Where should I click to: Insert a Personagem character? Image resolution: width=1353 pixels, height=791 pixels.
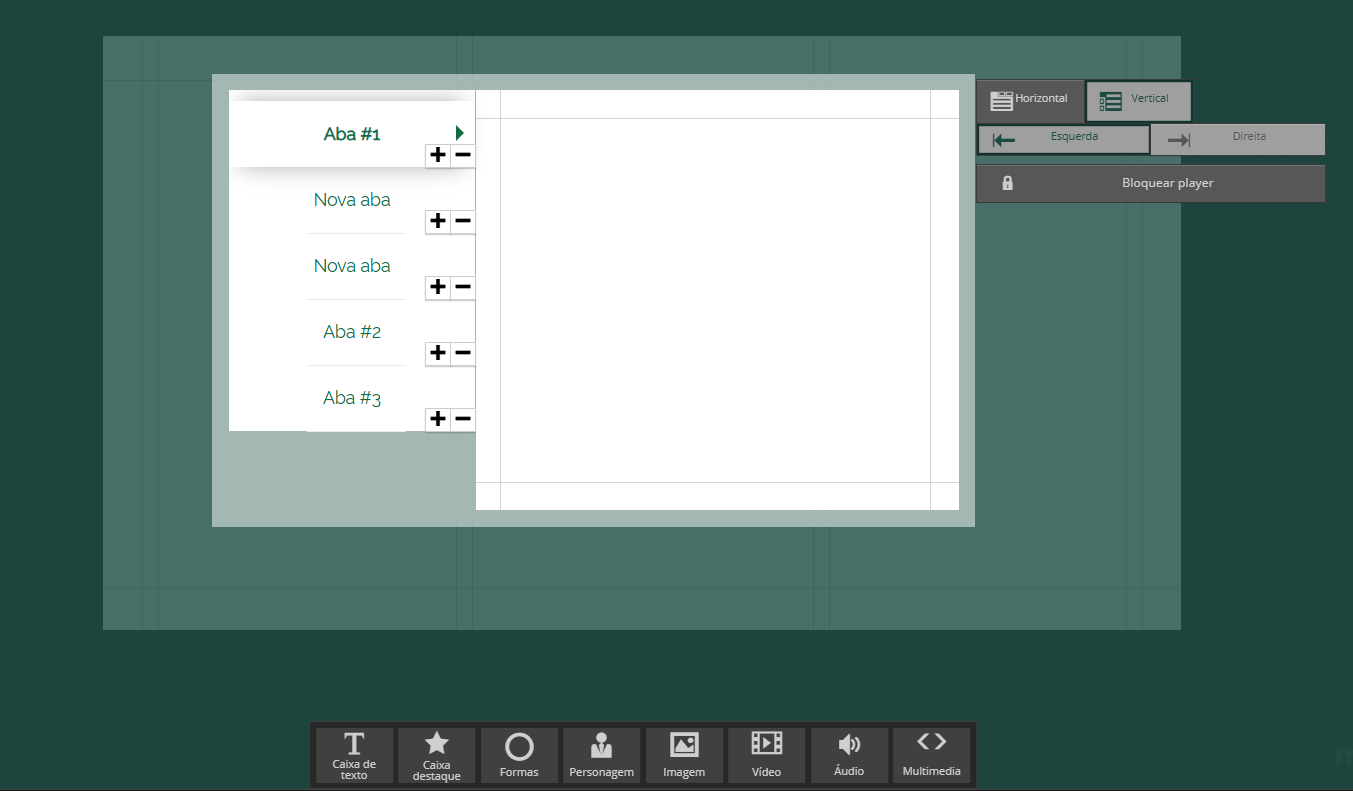pos(601,755)
